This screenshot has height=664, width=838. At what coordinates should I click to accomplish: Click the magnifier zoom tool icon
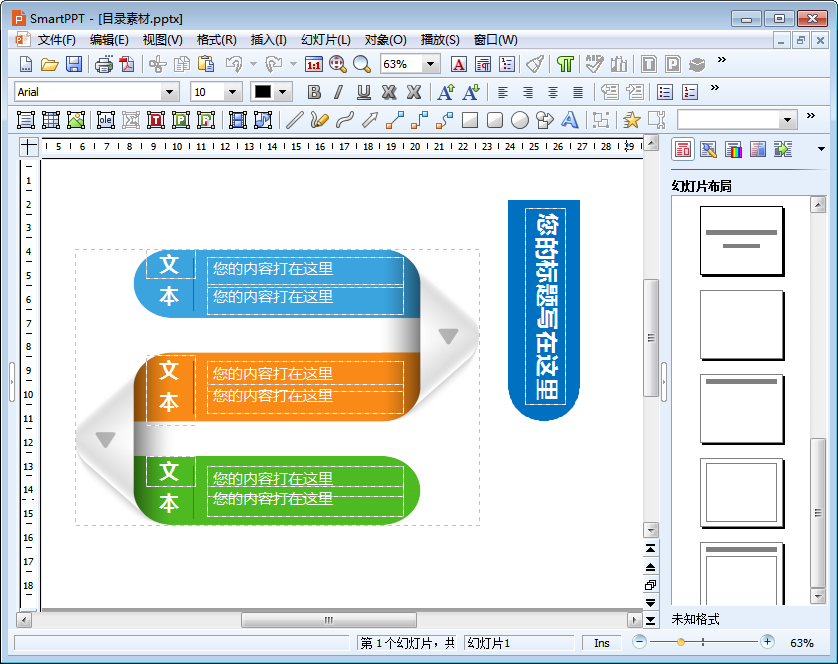click(361, 64)
